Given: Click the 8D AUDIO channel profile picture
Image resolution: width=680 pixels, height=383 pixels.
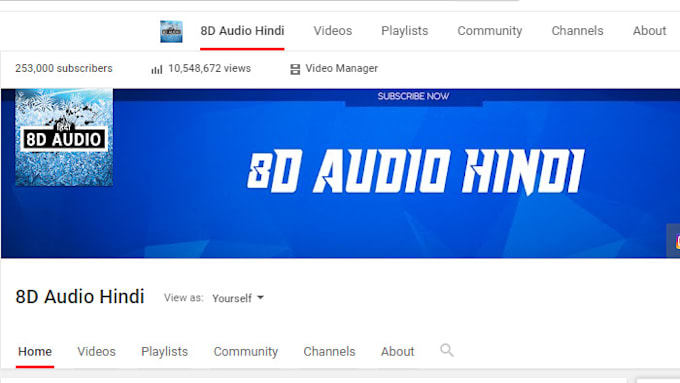Looking at the screenshot, I should pos(64,137).
